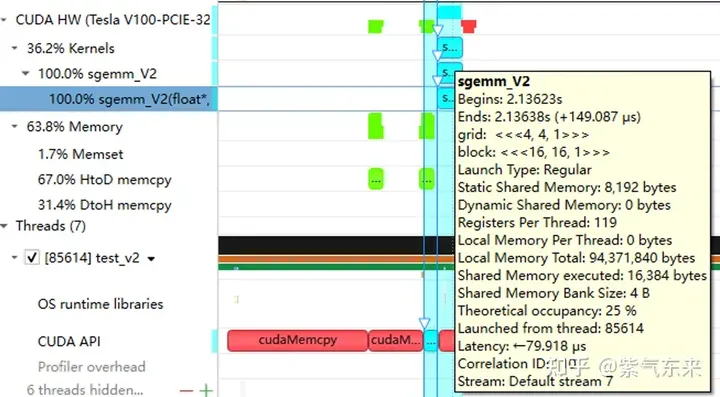Collapse the 100.0% sgemm_V2 tree node
720x397 pixels.
(26, 73)
